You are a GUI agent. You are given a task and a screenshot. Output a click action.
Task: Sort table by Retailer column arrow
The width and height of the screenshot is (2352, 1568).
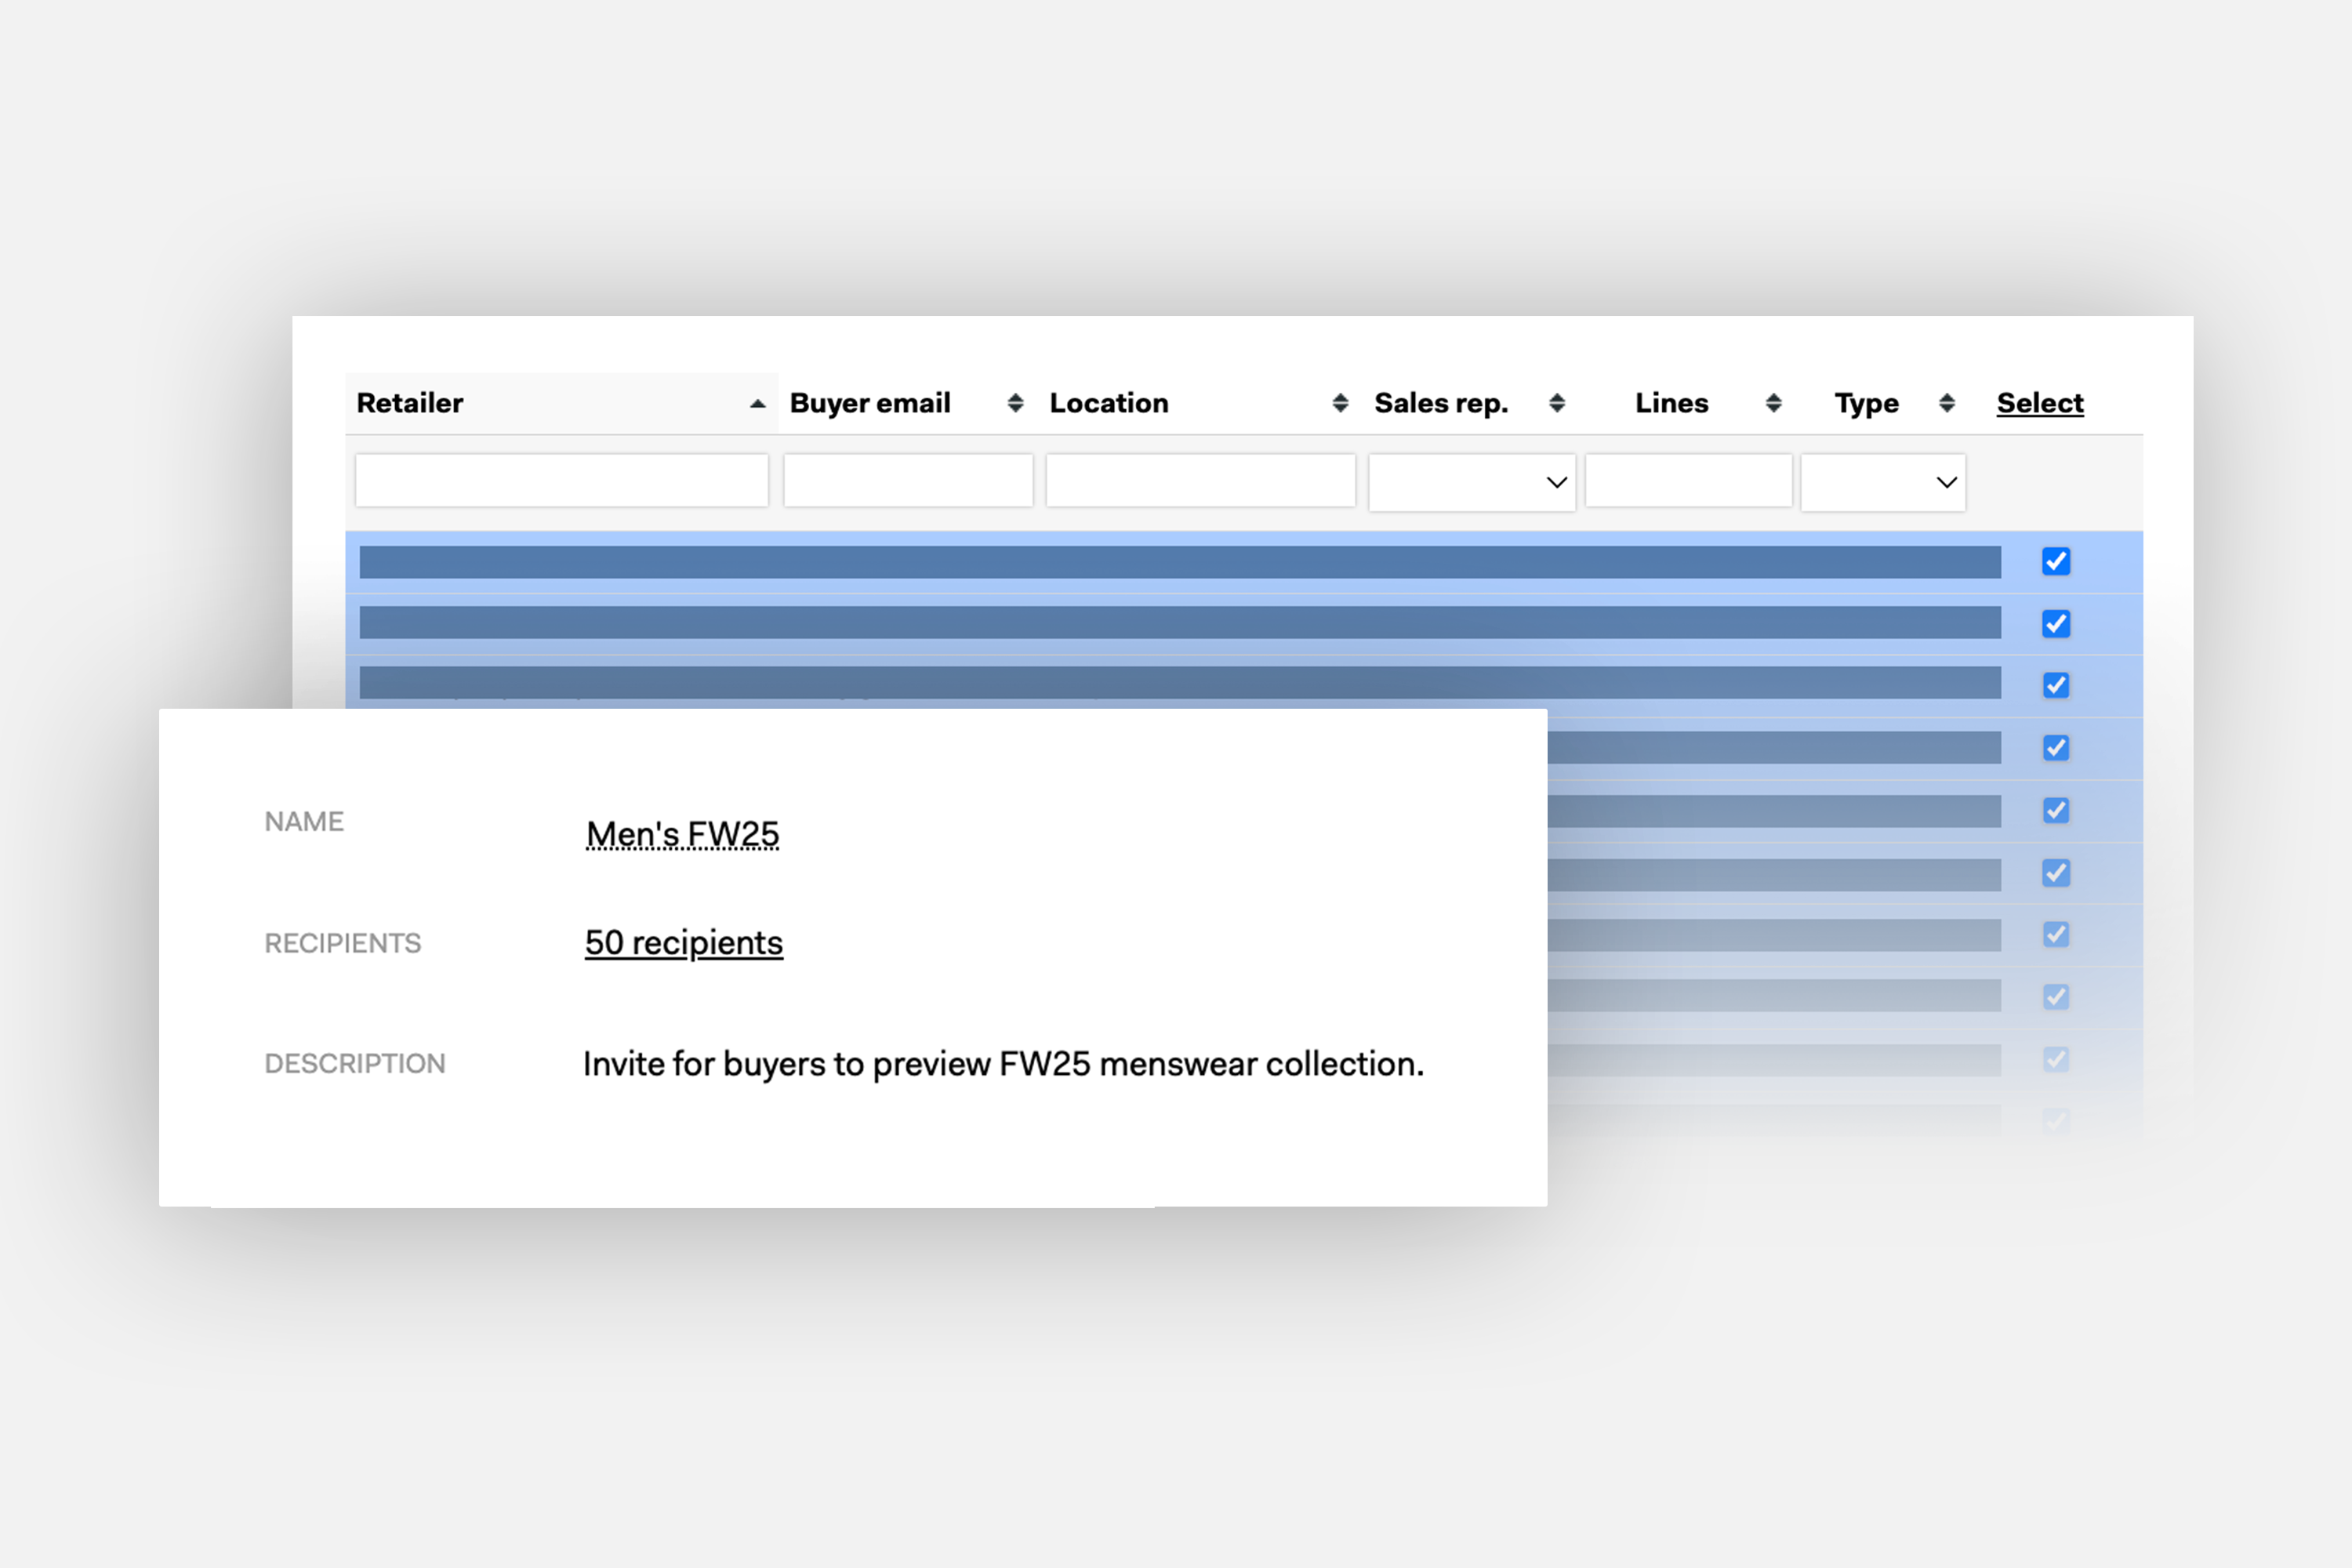tap(757, 404)
